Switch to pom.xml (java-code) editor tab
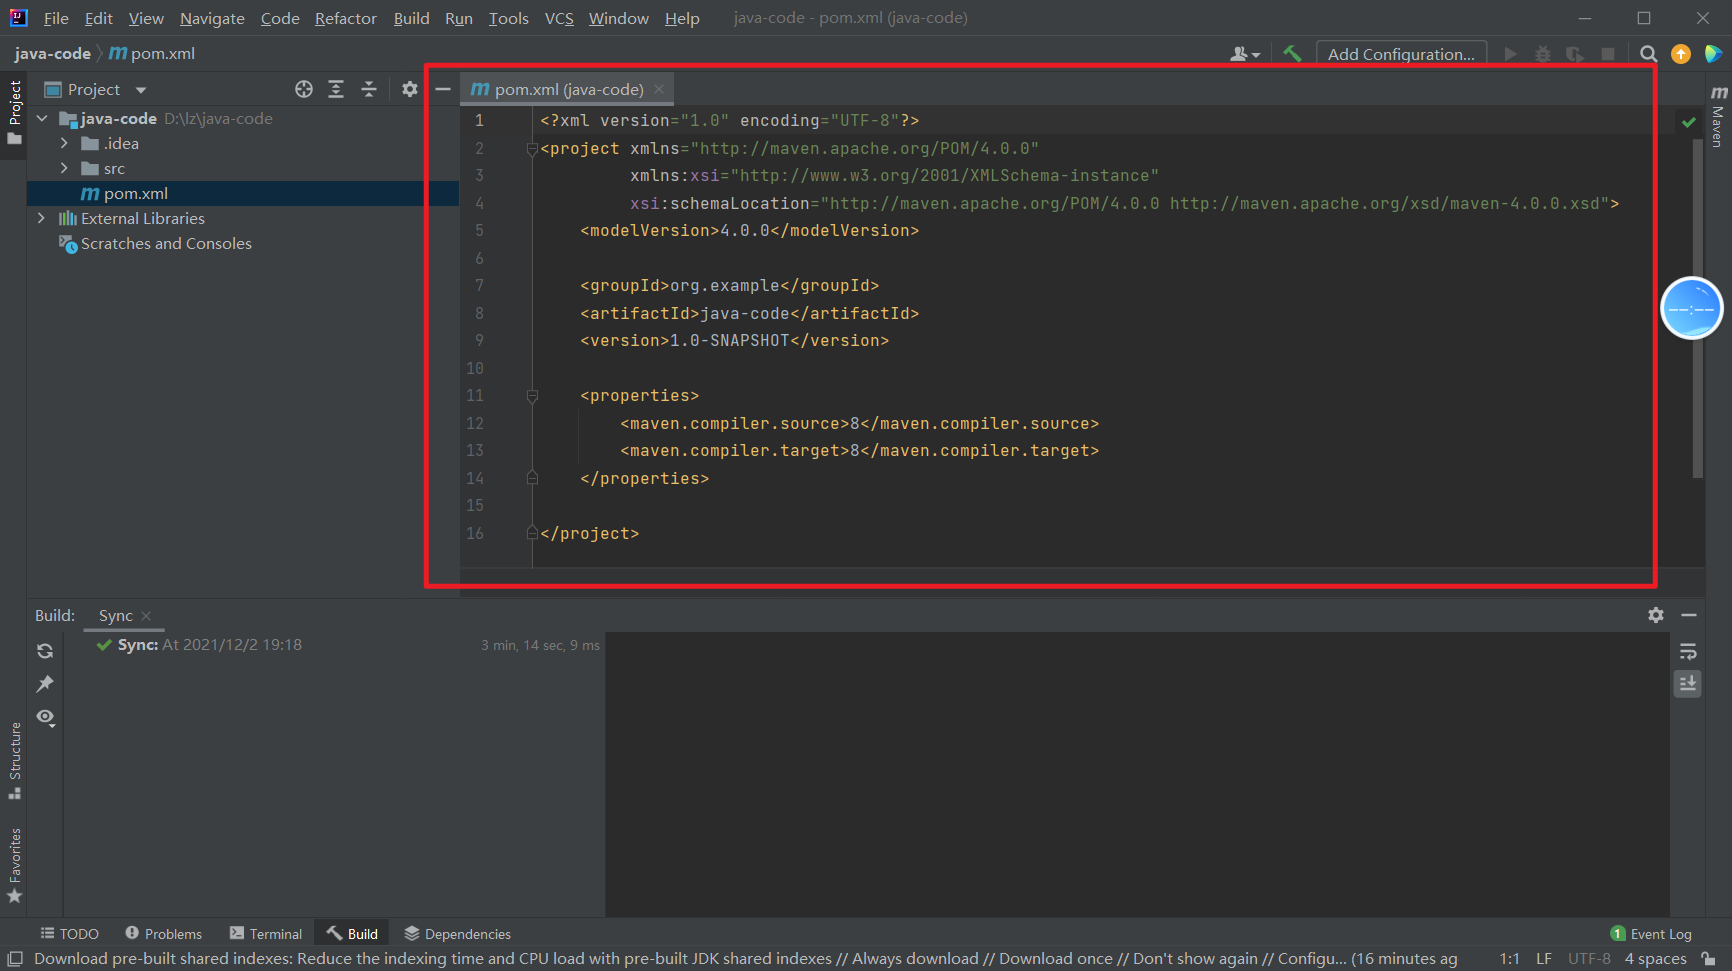1732x971 pixels. click(x=567, y=89)
